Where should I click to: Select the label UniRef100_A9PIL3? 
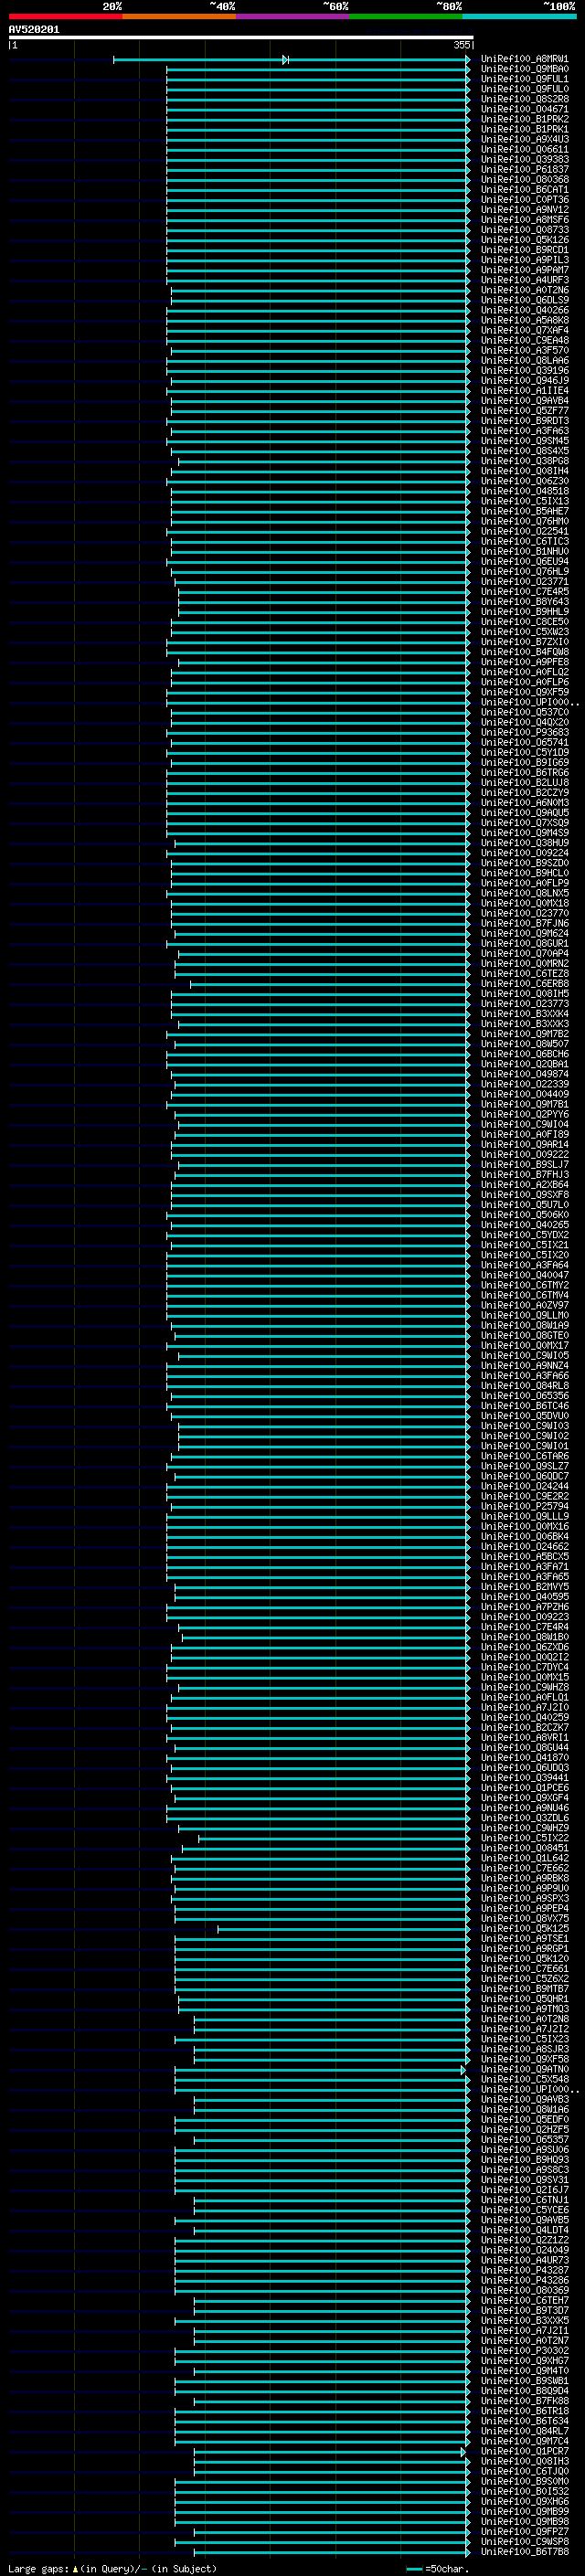coord(524,260)
